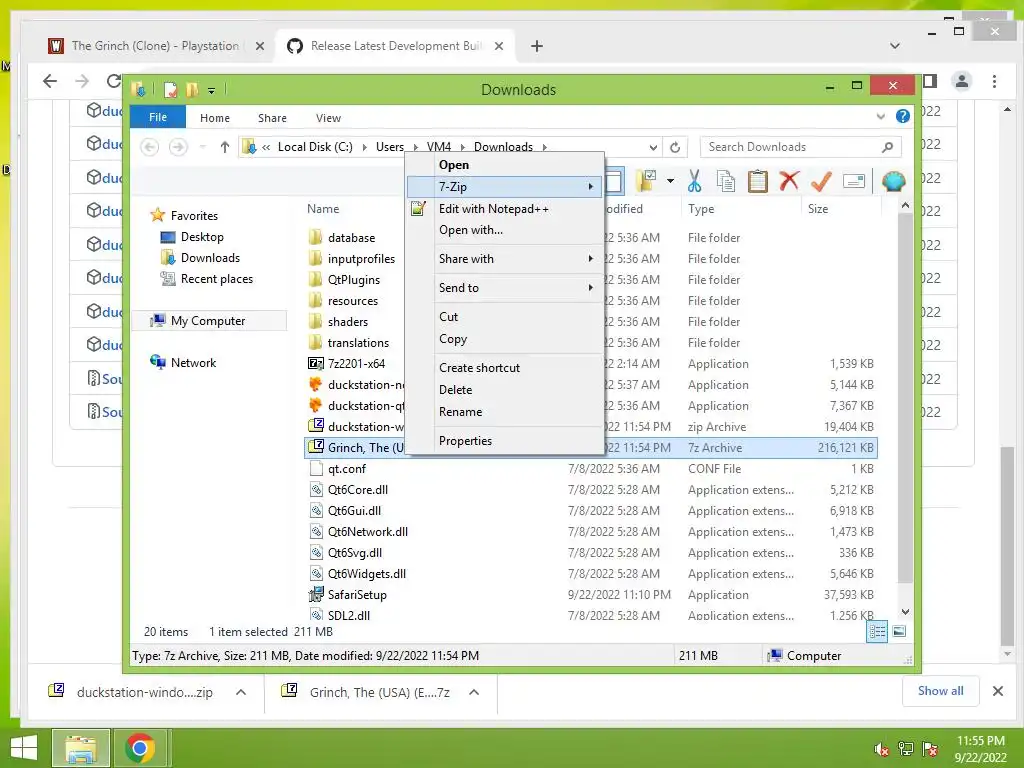Open the folder options dropdown arrow
This screenshot has width=1024, height=768.
tap(670, 181)
